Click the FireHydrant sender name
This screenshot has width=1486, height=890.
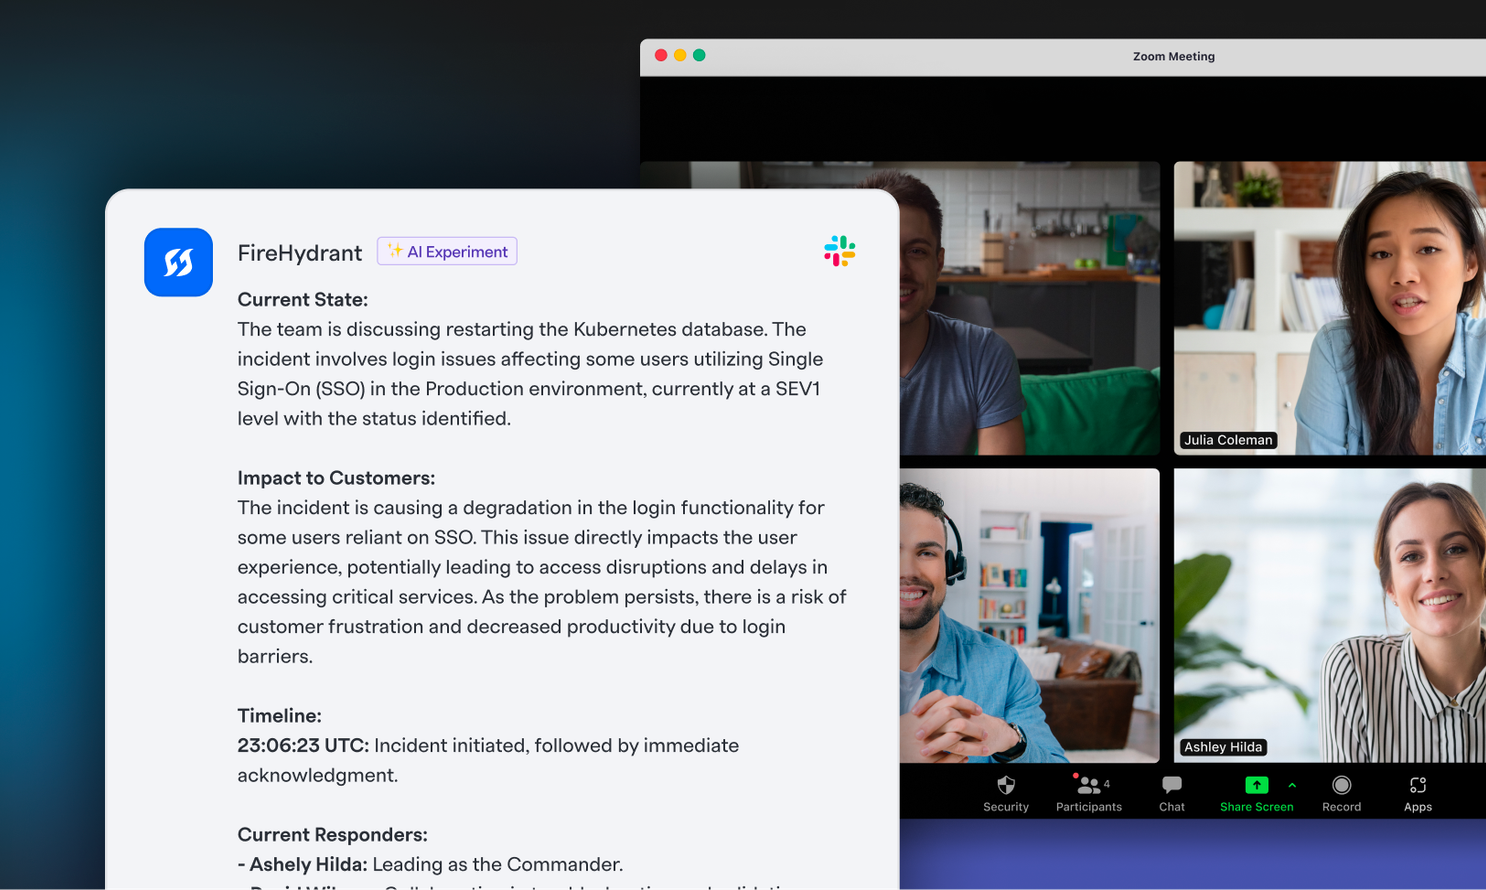click(x=299, y=253)
